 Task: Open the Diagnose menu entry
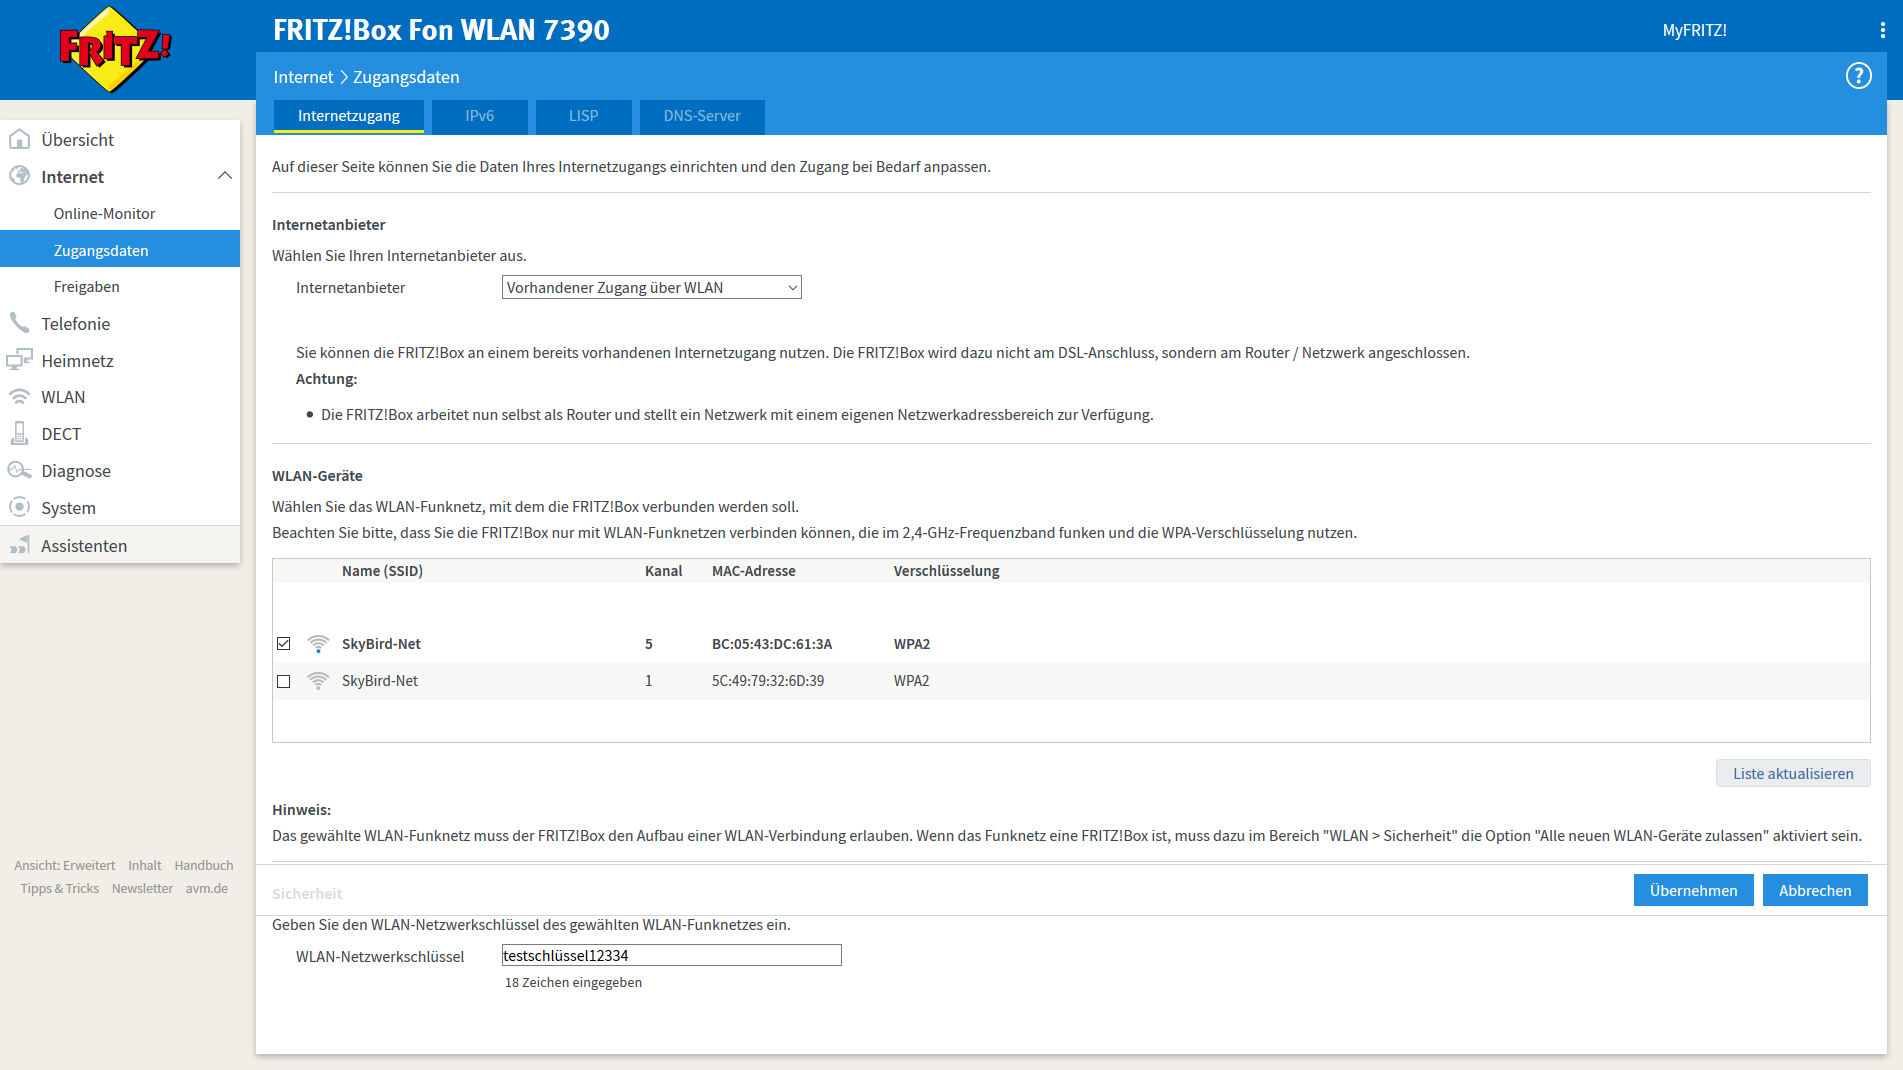click(76, 471)
